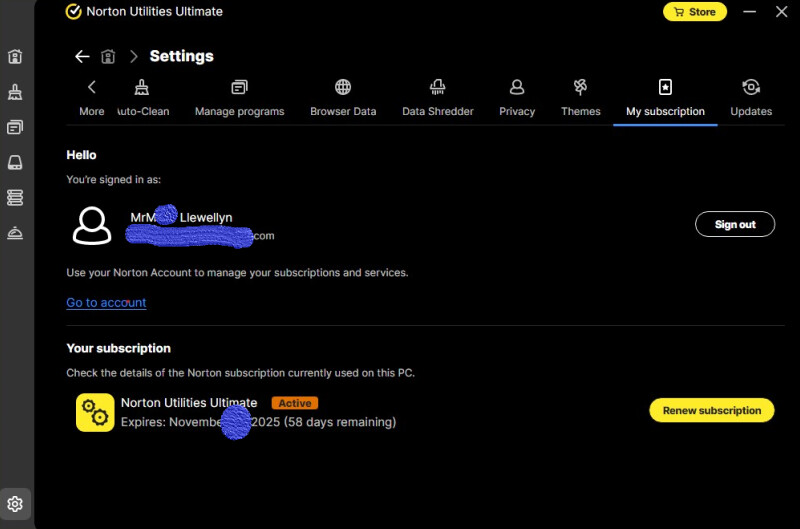This screenshot has height=529, width=800.
Task: Open the Manage programs tab
Action: 239,98
